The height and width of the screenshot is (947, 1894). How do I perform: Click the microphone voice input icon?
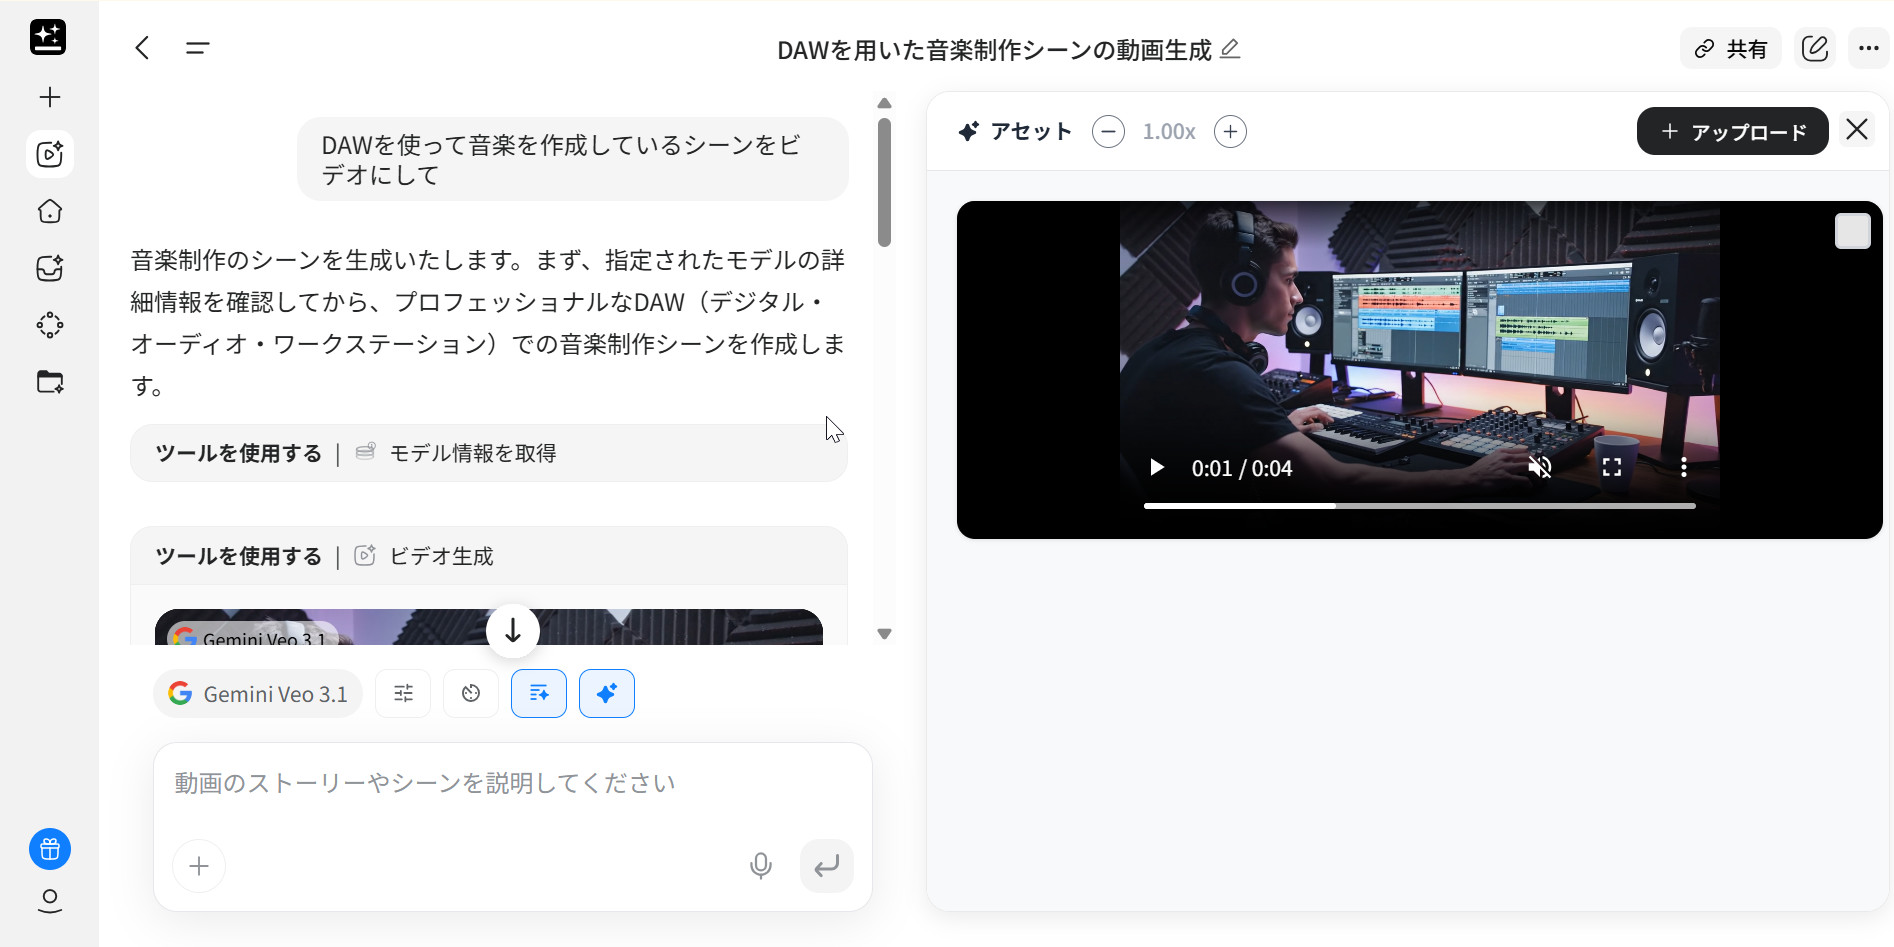(x=761, y=866)
